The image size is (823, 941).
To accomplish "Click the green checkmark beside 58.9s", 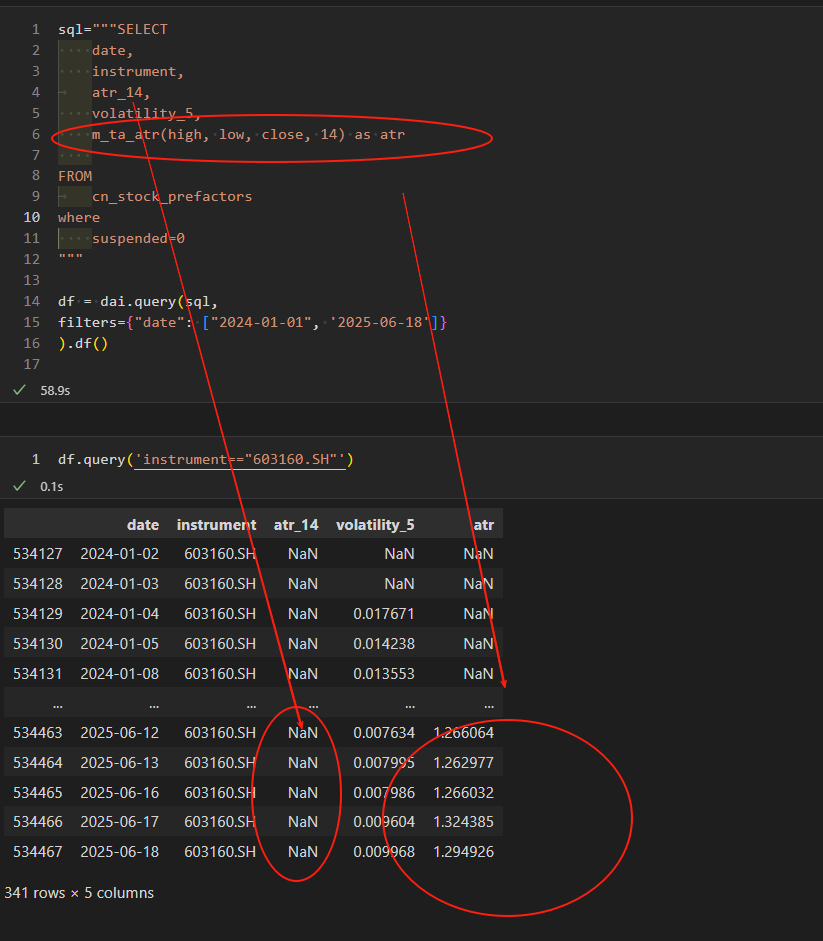I will [x=19, y=390].
